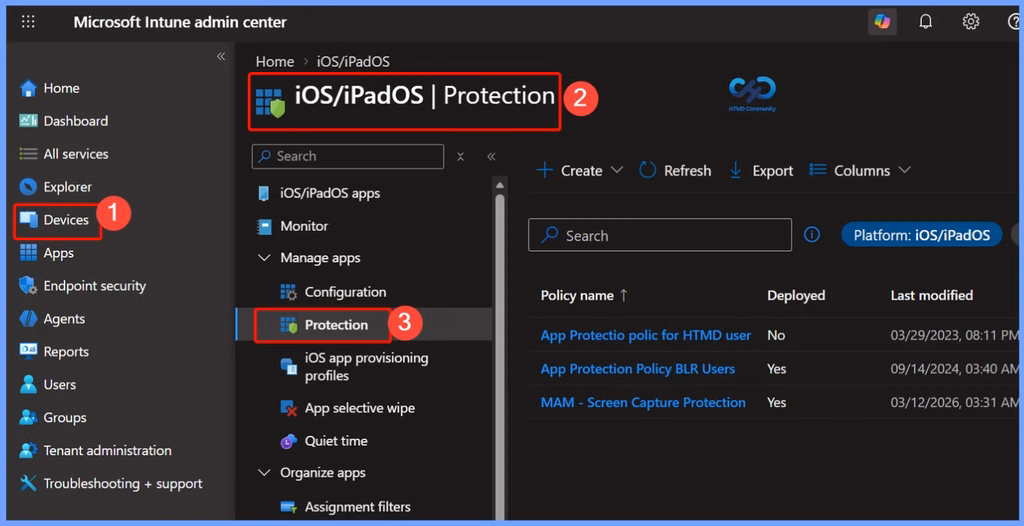Click the App selective wipe icon
Screen dimensions: 1024x526
point(289,408)
